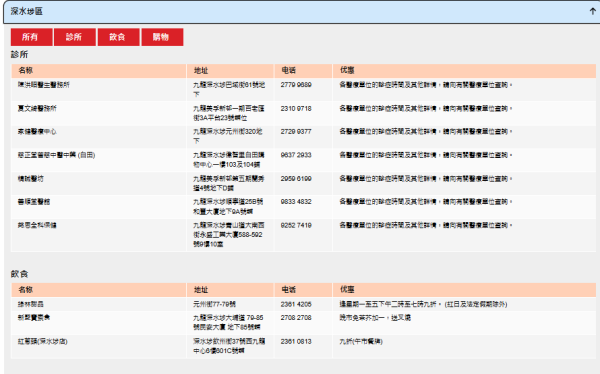The image size is (600, 374).
Task: Select the dining phone number 2708 2708
Action: tap(296, 318)
